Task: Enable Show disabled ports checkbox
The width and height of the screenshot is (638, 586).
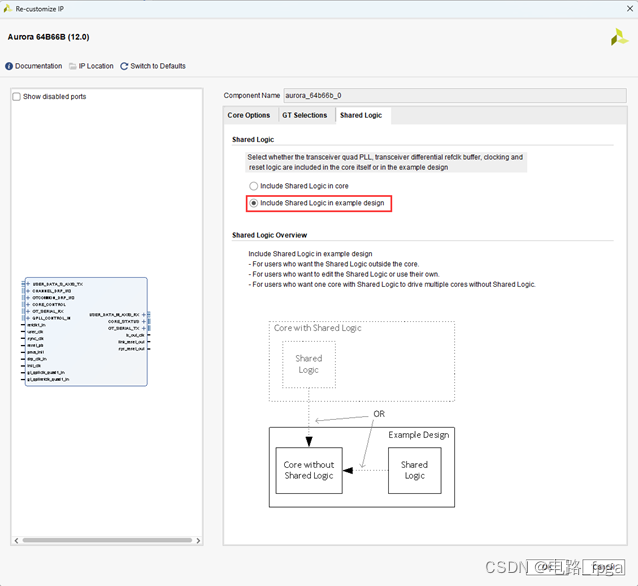Action: (x=17, y=96)
